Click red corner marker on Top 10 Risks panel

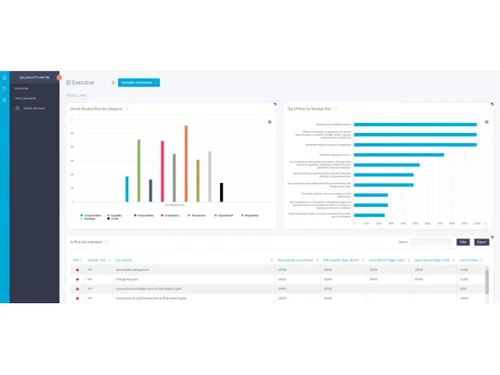coord(492,104)
